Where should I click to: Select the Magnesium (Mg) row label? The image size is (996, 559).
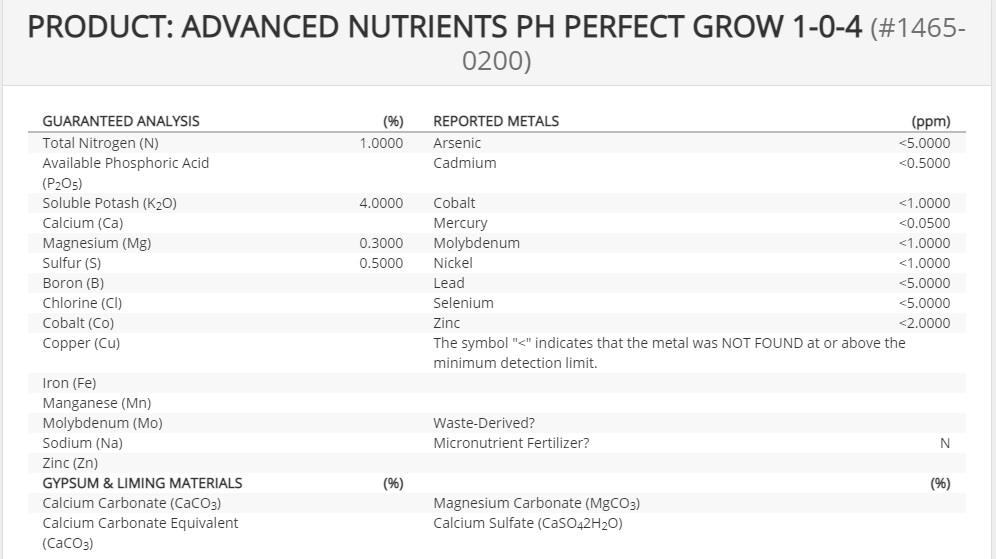97,243
